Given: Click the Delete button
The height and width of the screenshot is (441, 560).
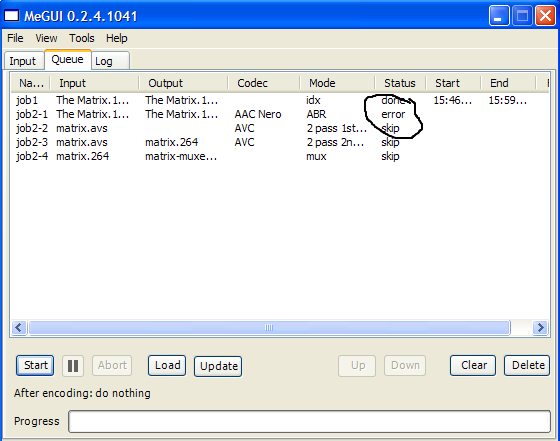Looking at the screenshot, I should click(527, 365).
